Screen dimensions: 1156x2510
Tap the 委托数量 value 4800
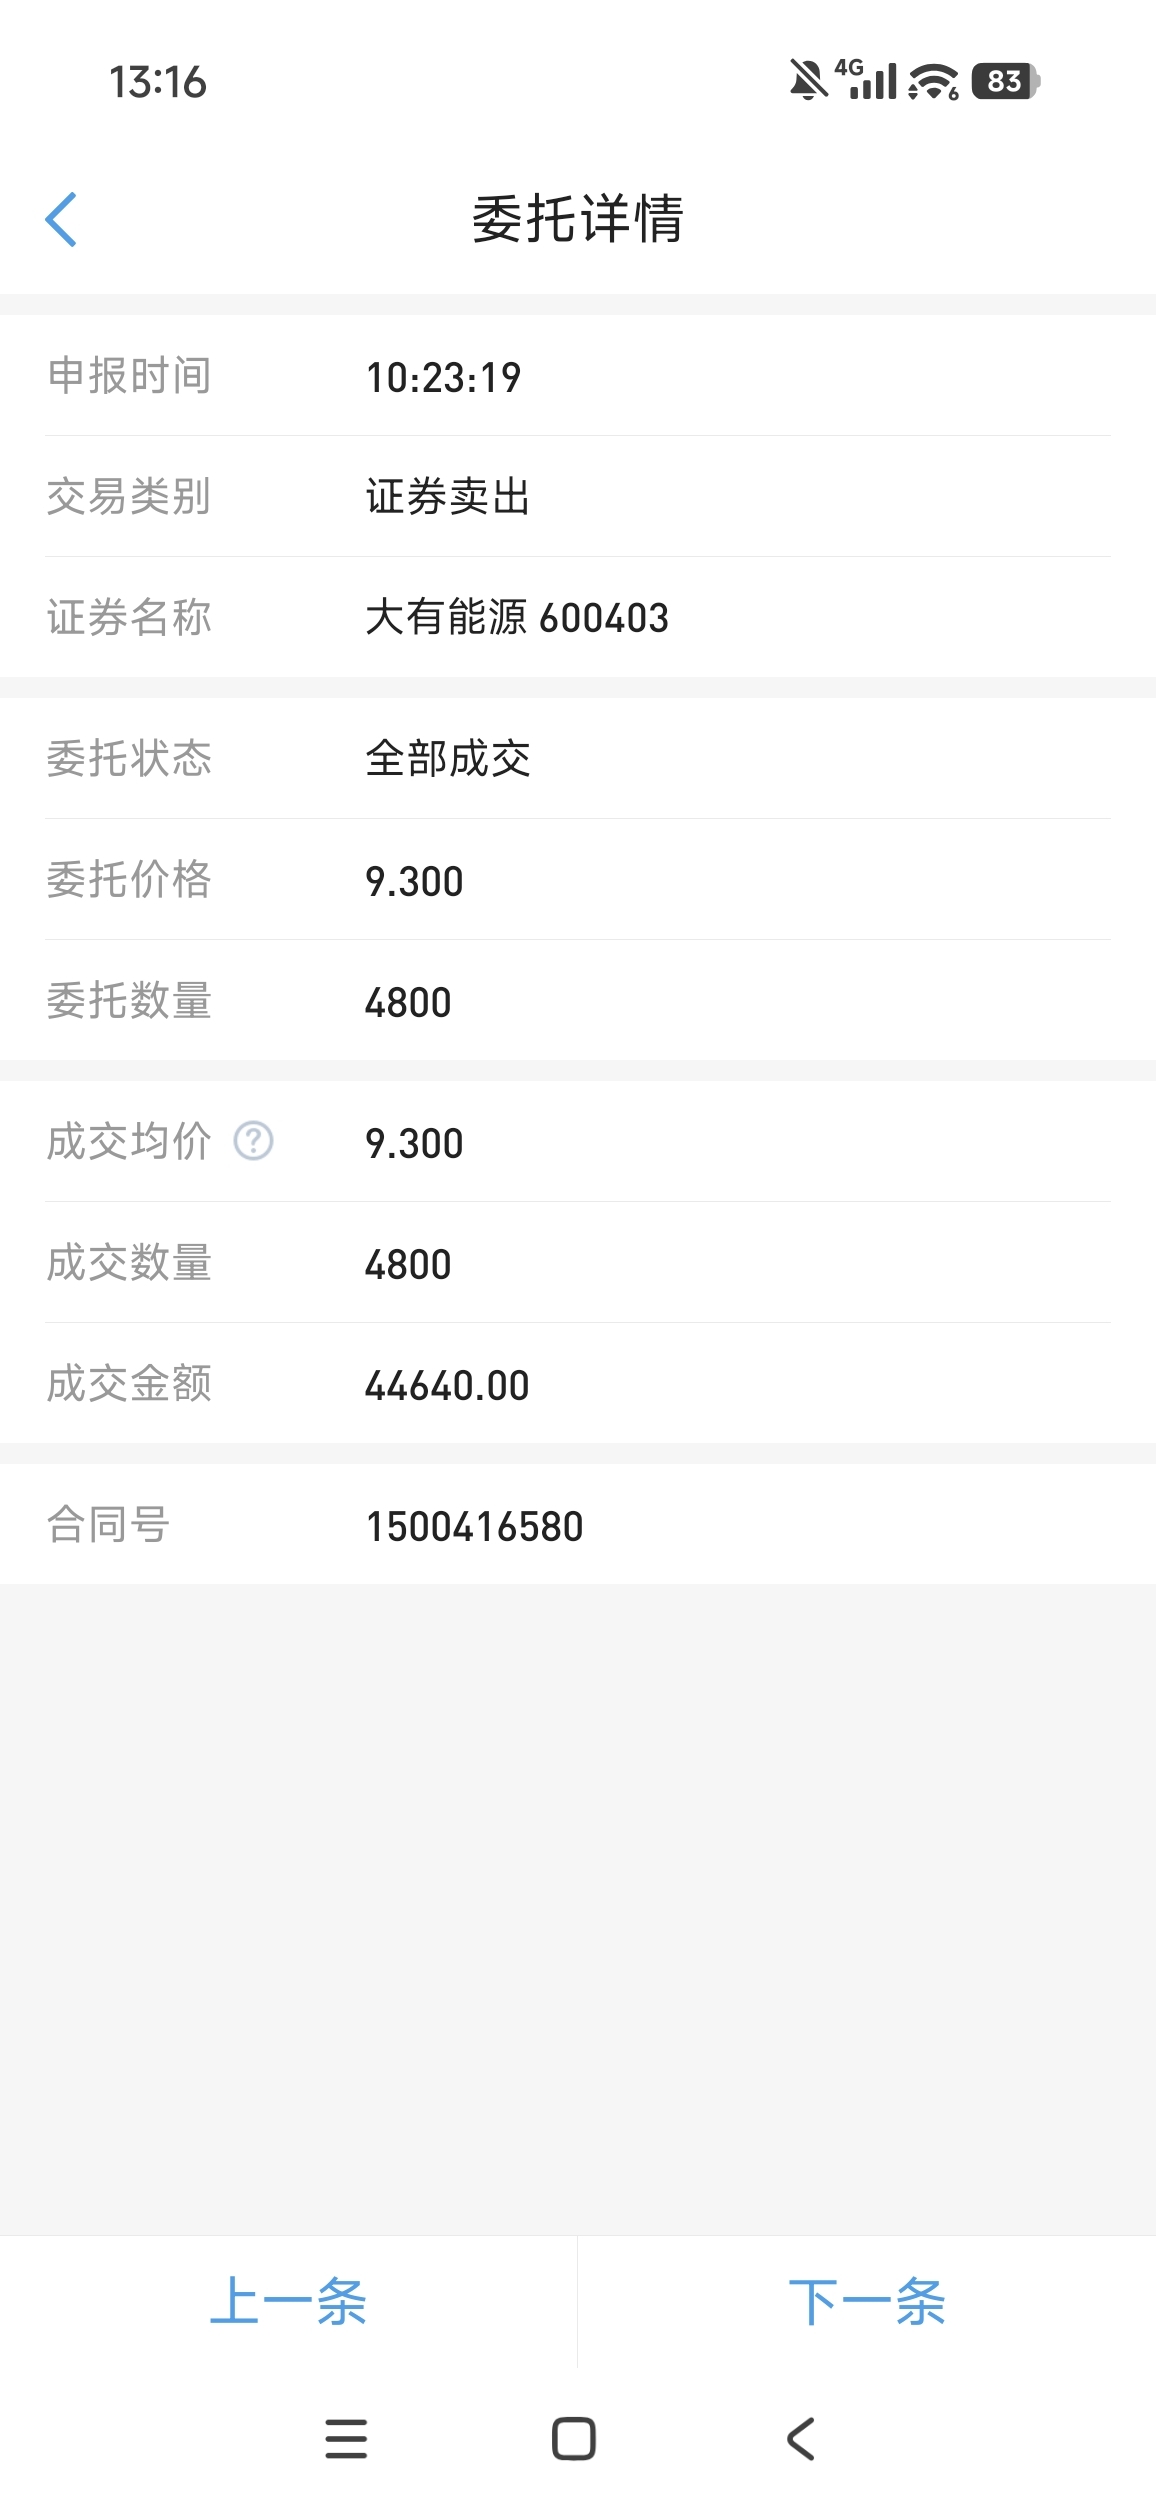[408, 1002]
